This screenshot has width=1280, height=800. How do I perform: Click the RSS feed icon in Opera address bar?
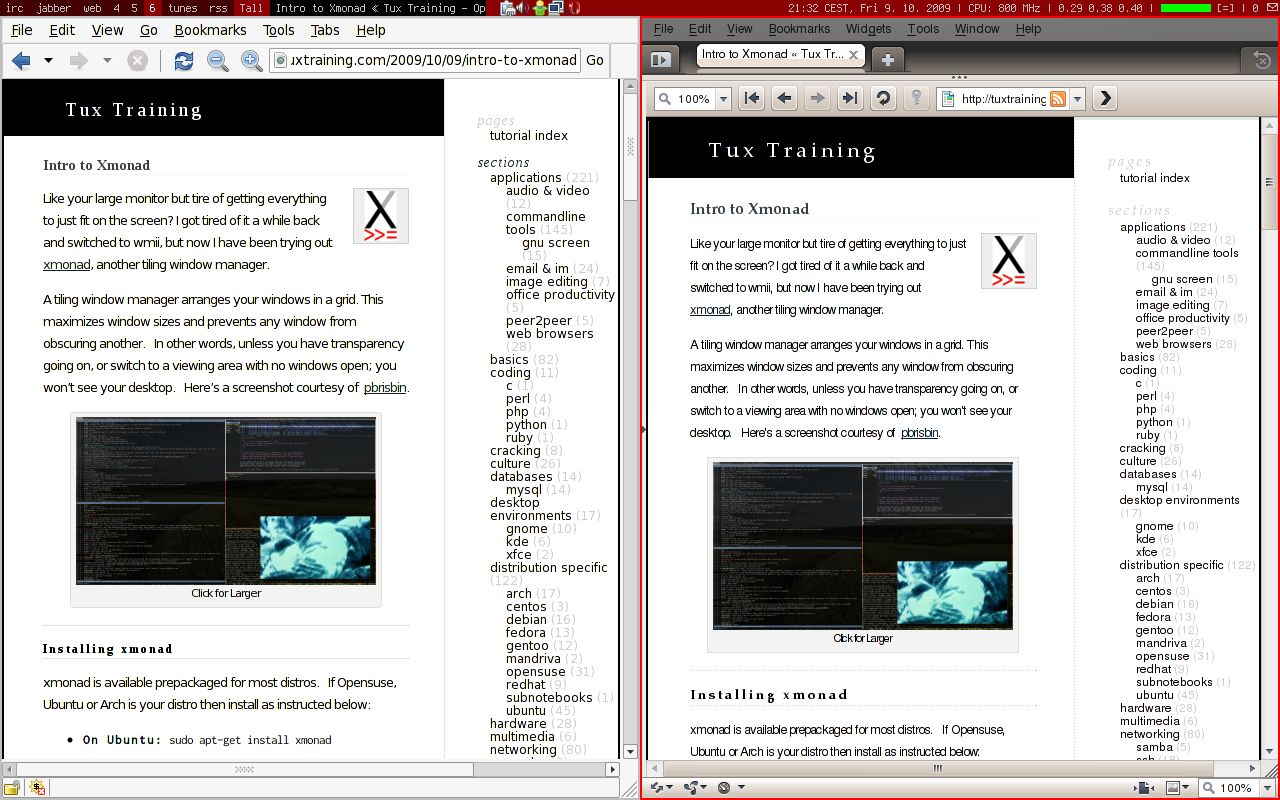coord(1058,99)
